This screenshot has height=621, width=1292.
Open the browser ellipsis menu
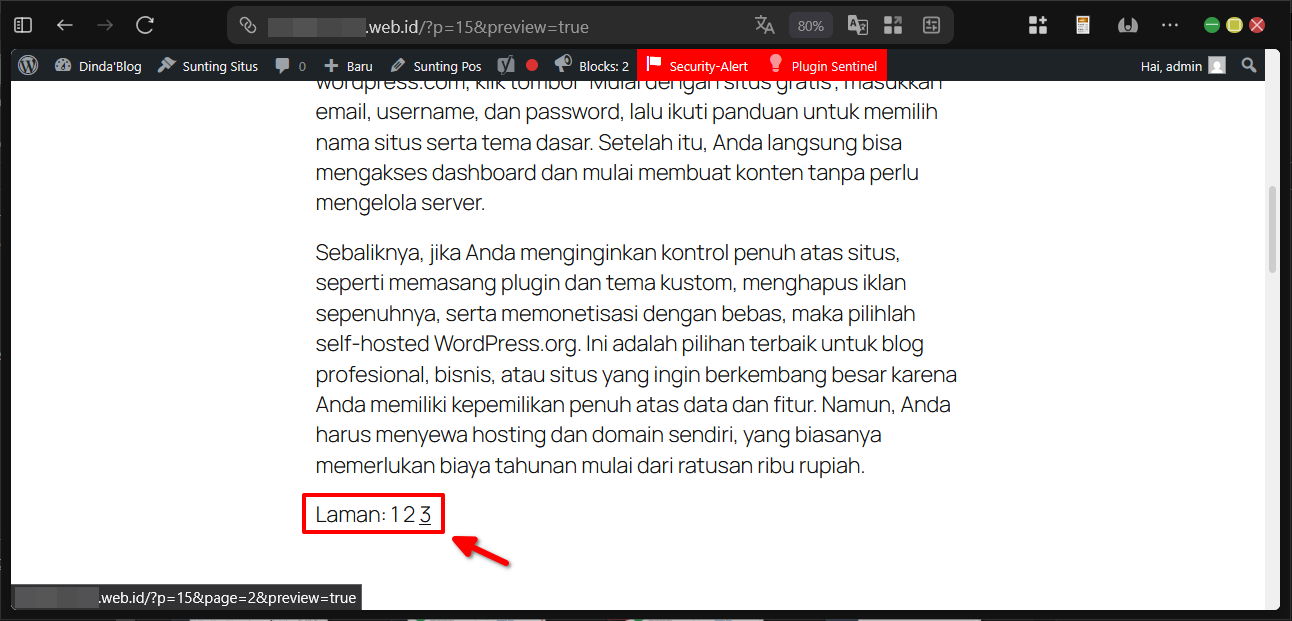click(x=1170, y=25)
